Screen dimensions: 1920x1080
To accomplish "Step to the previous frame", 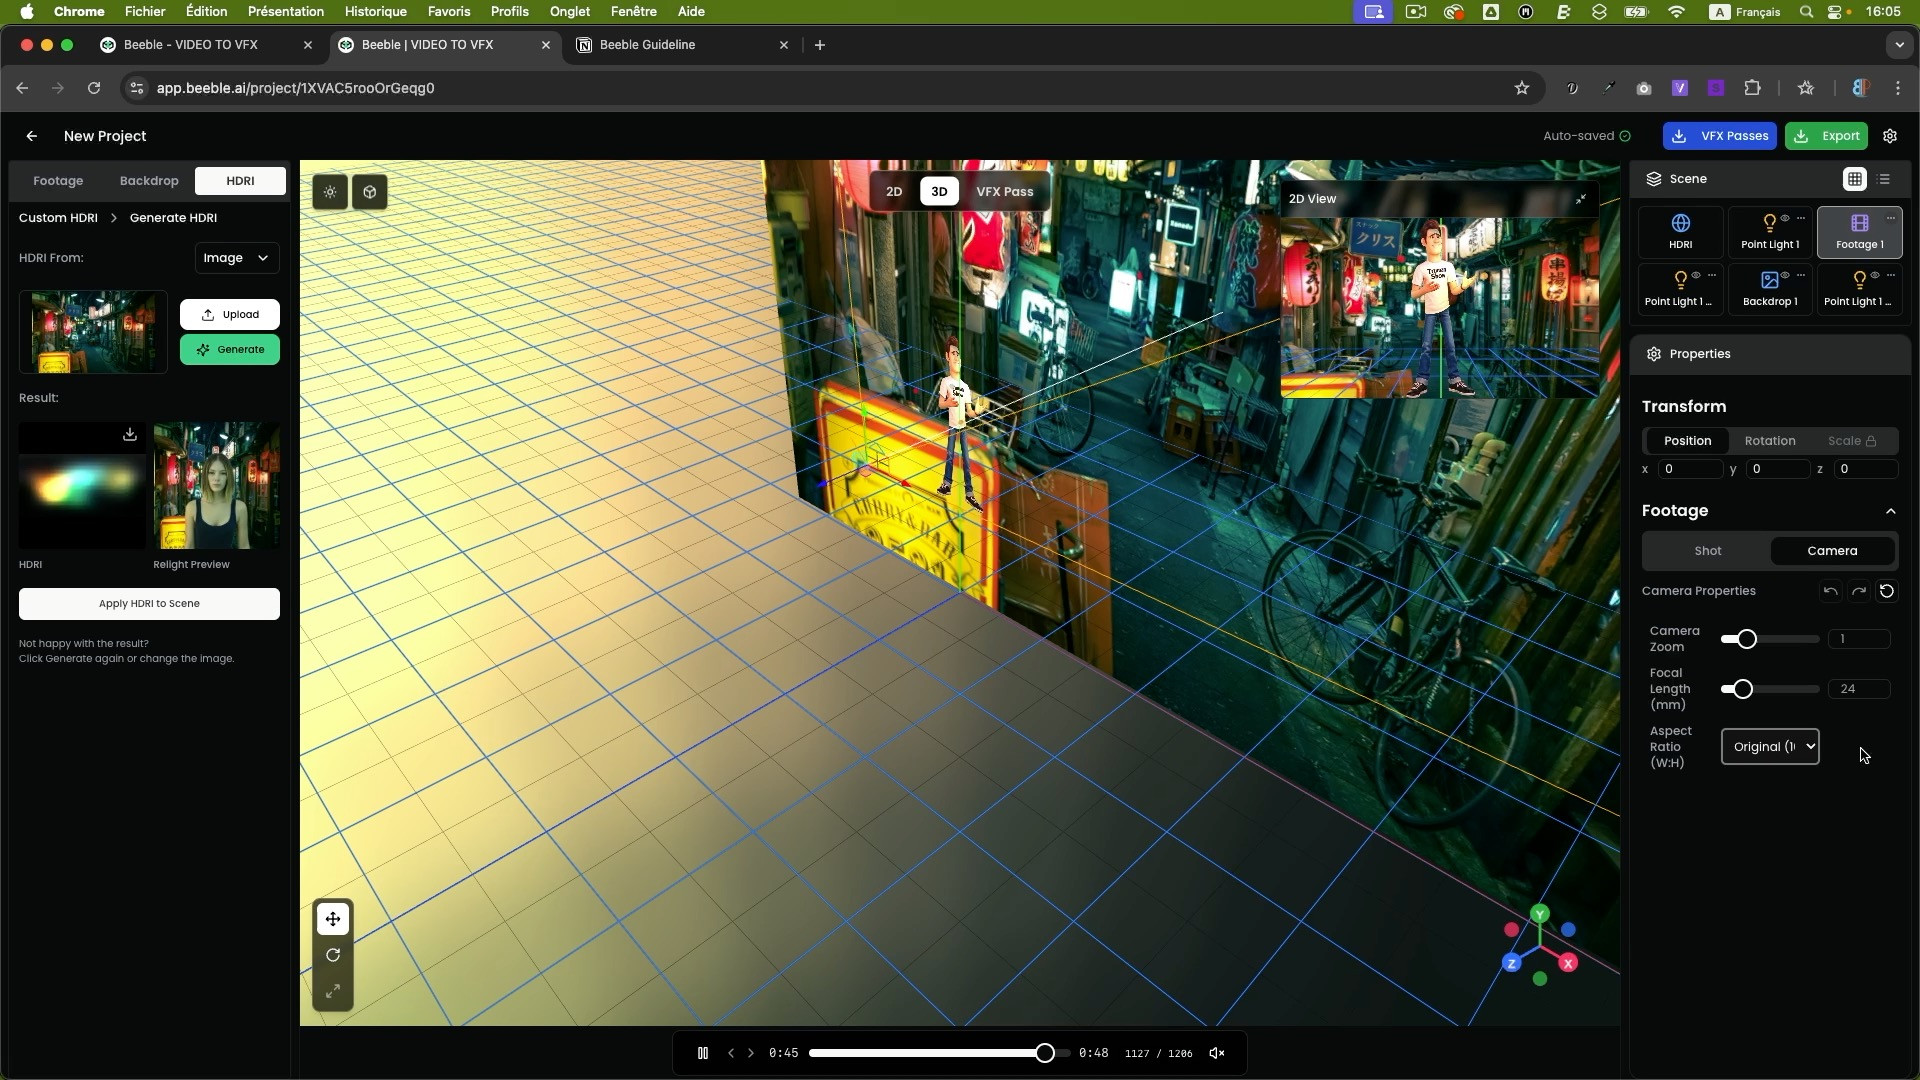I will [x=731, y=1053].
